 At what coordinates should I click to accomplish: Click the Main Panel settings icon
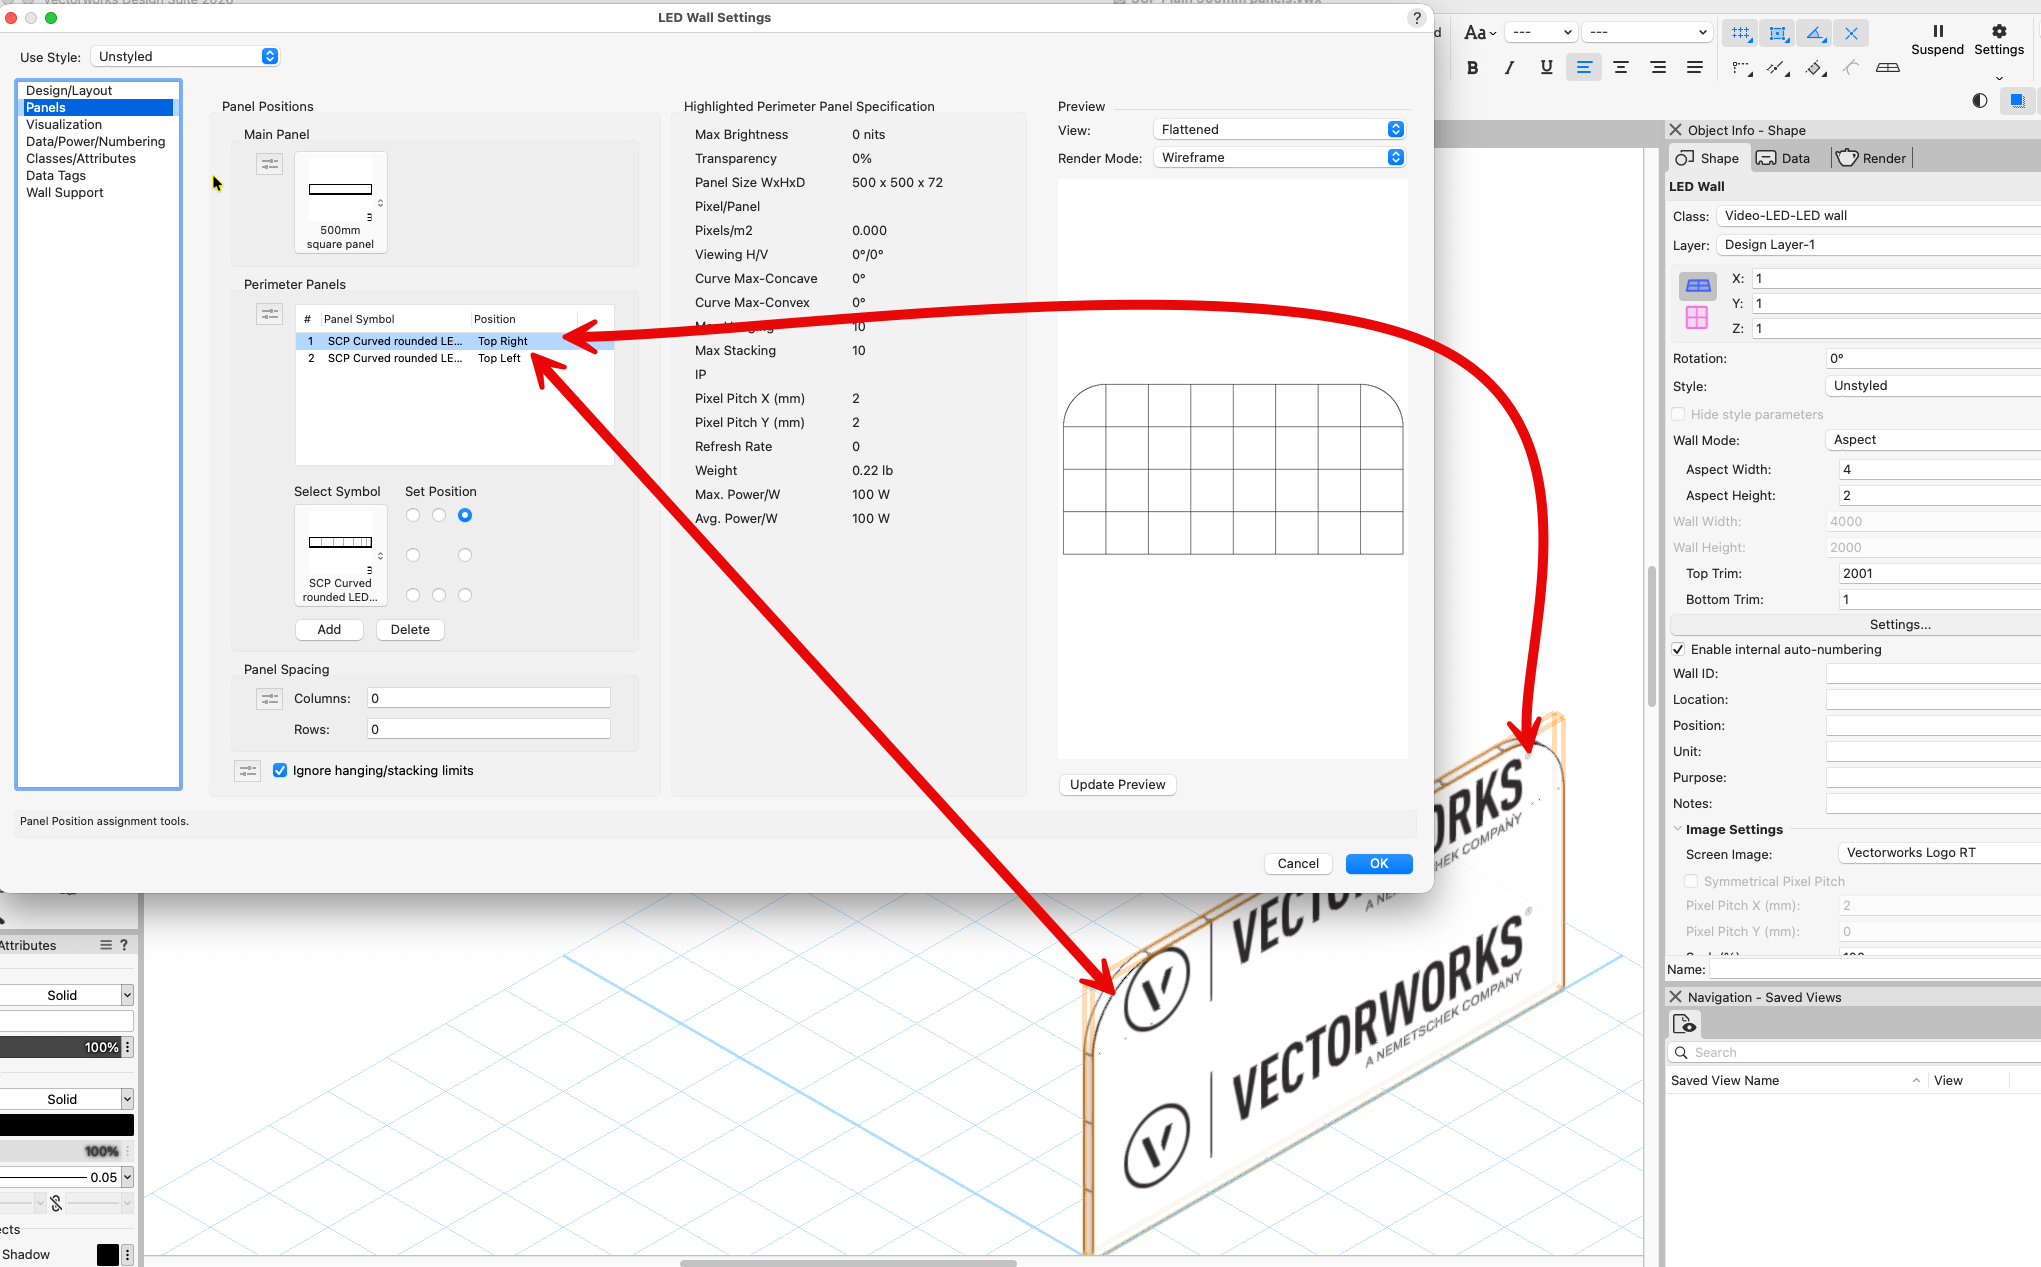[270, 164]
